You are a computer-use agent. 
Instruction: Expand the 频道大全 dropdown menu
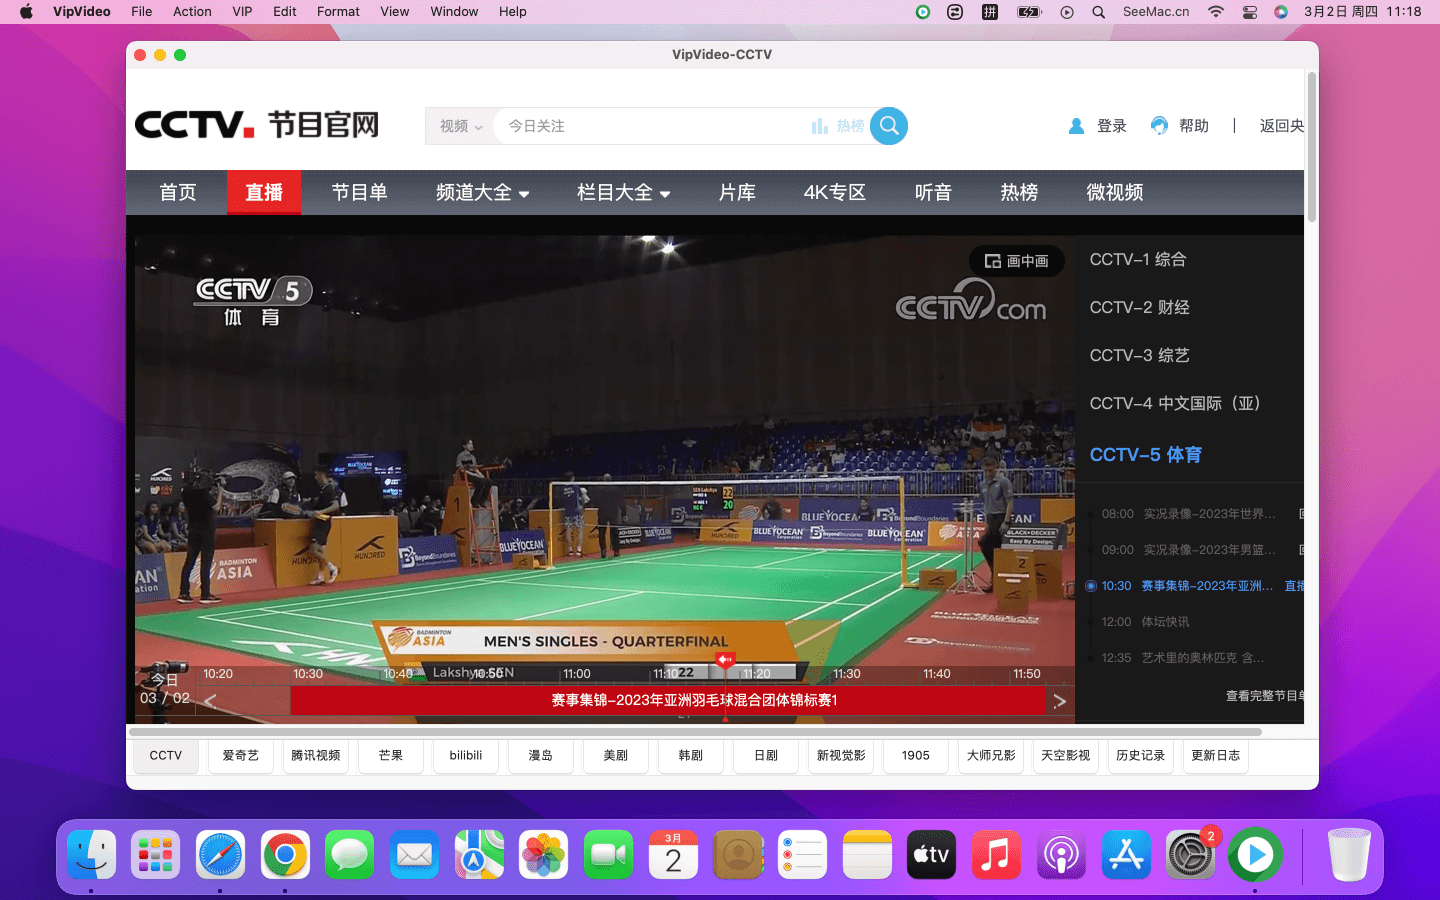(x=482, y=193)
